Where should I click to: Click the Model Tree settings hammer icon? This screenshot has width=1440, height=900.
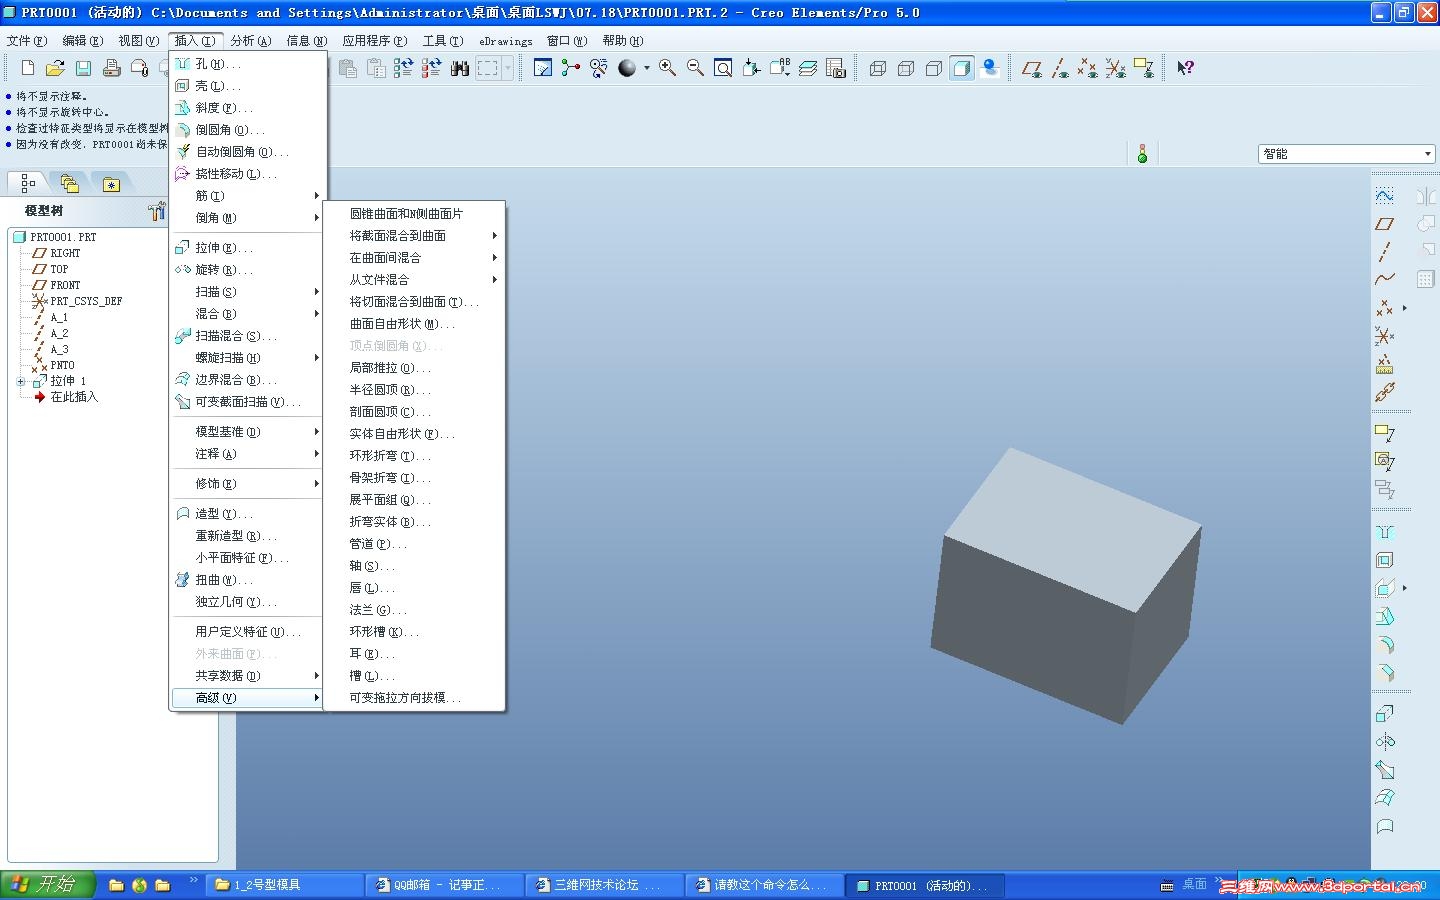(156, 211)
